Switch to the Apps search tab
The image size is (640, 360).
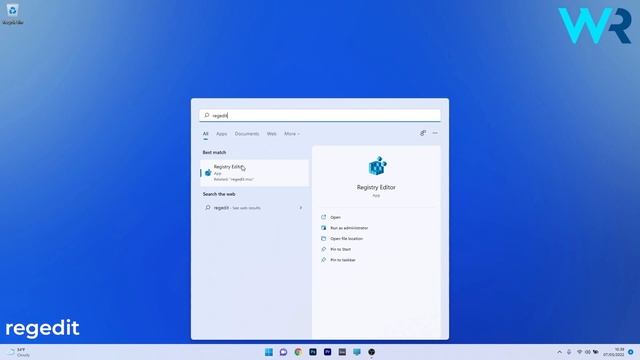221,134
